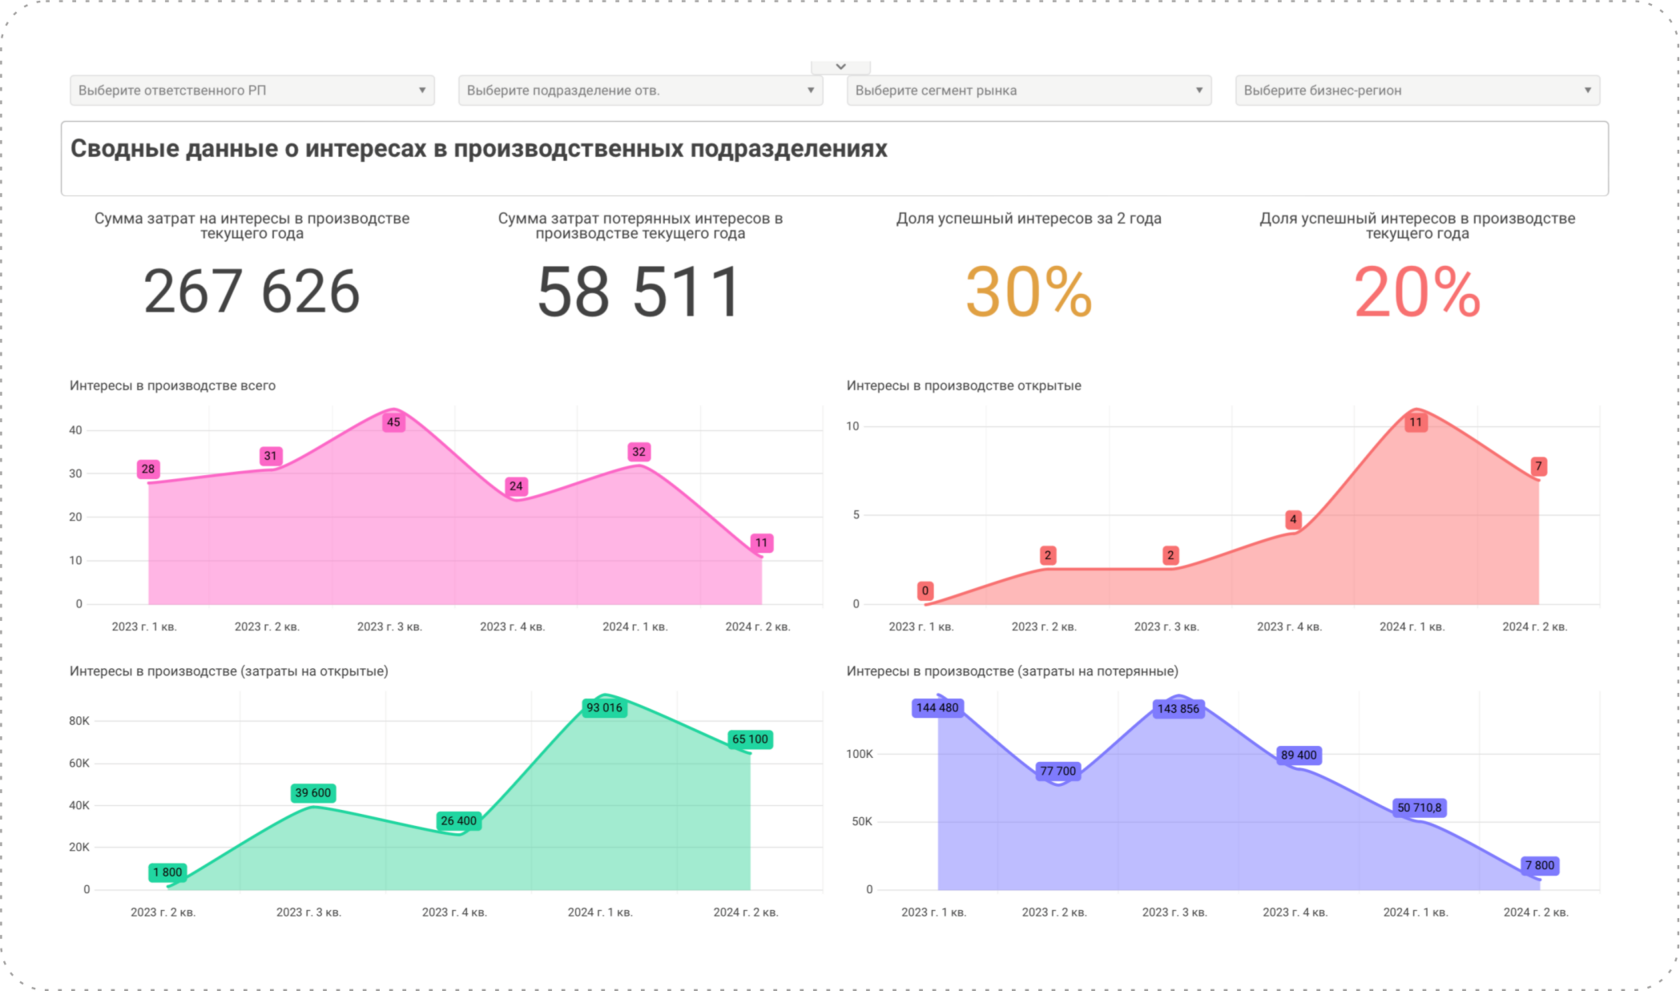The height and width of the screenshot is (991, 1680).
Task: Click the pink data label 11
Action: (762, 543)
